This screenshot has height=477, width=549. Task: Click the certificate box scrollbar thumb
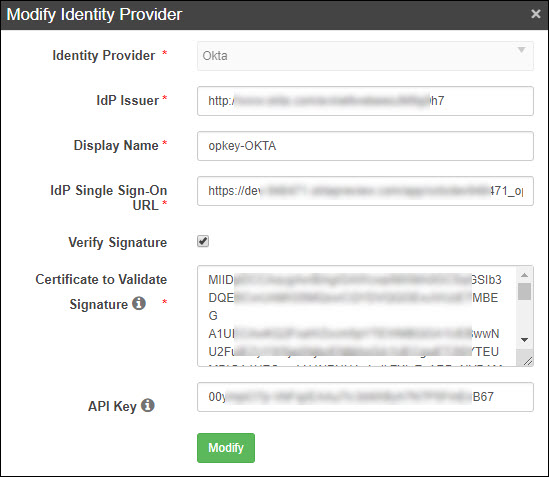pyautogui.click(x=524, y=291)
